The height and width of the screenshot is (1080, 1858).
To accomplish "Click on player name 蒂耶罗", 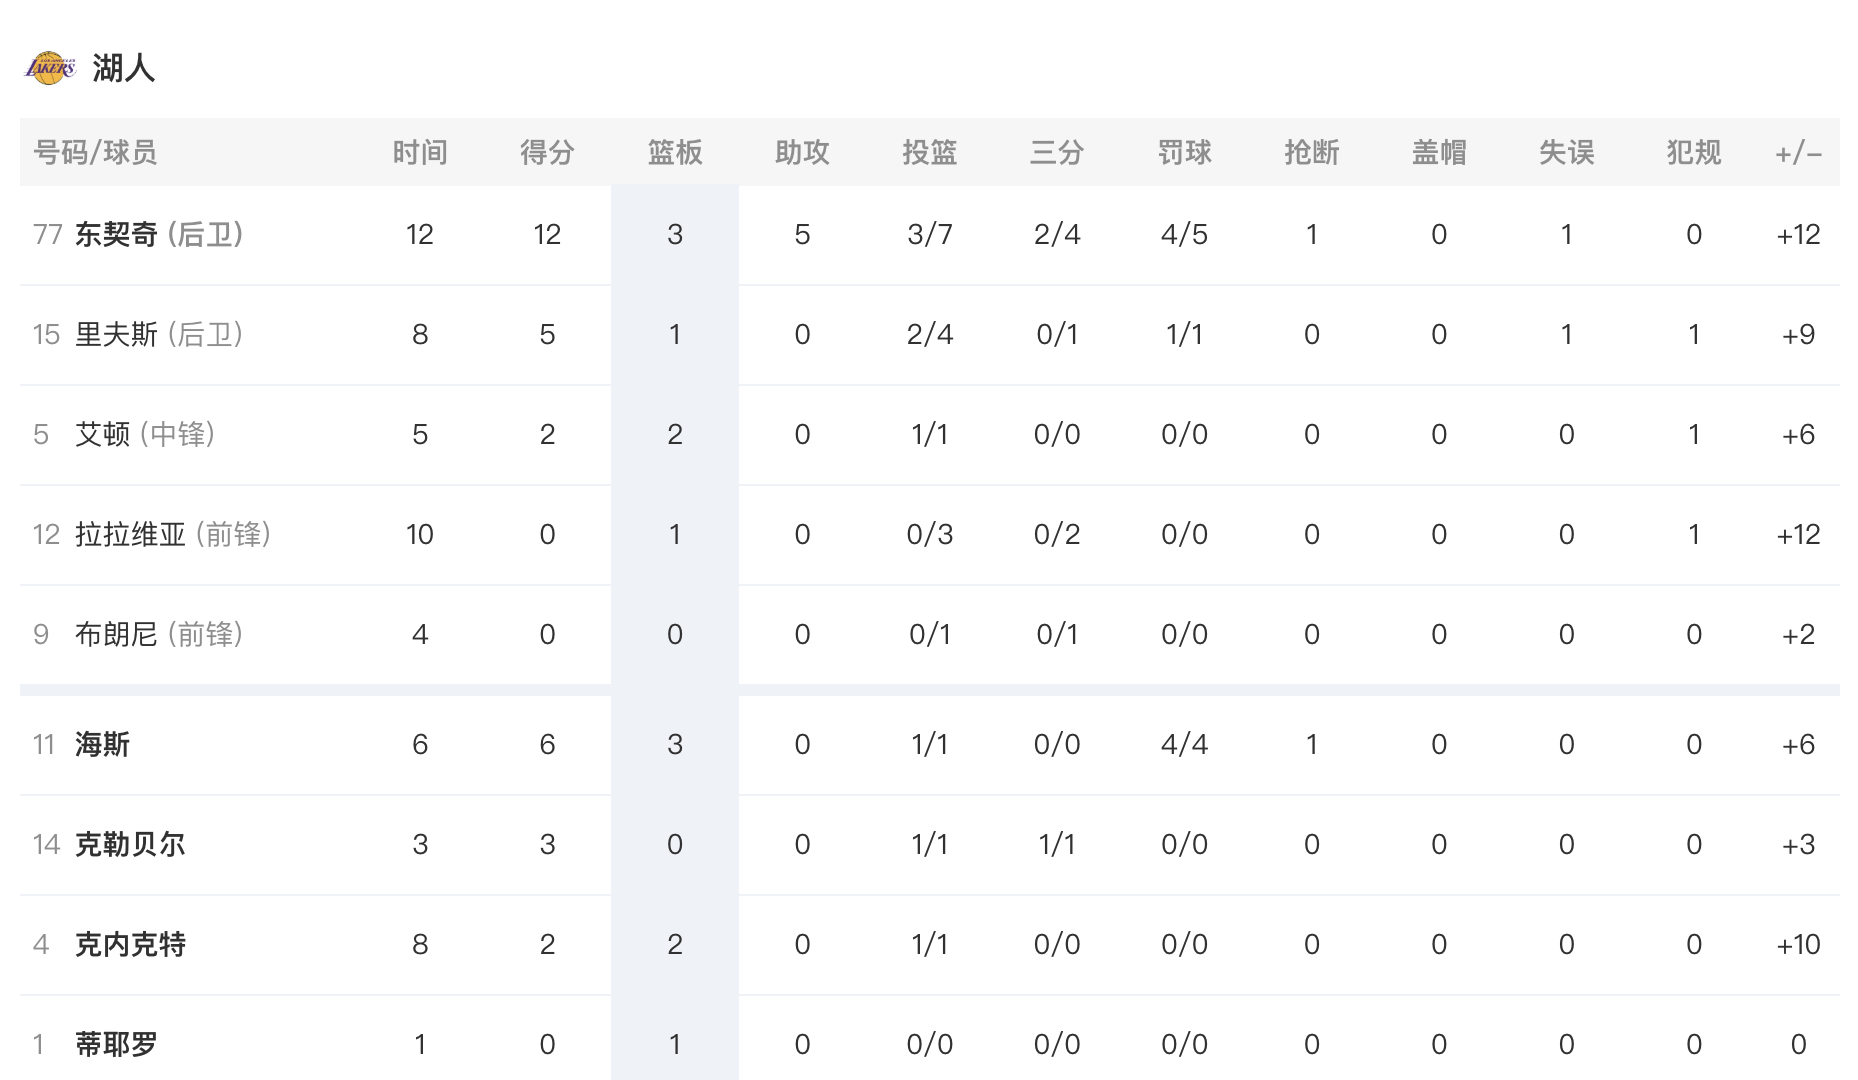I will click(x=116, y=1044).
